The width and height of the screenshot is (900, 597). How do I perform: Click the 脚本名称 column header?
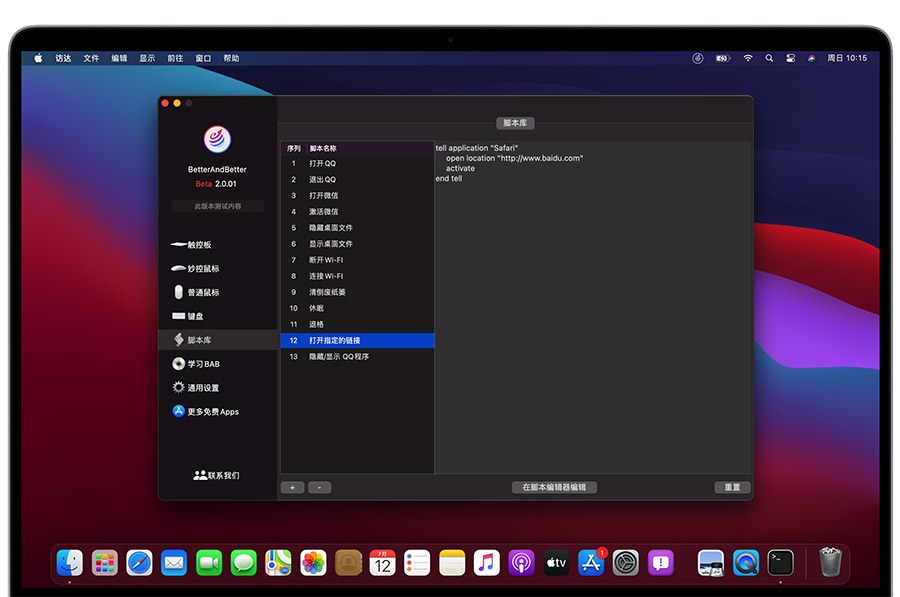pos(370,148)
